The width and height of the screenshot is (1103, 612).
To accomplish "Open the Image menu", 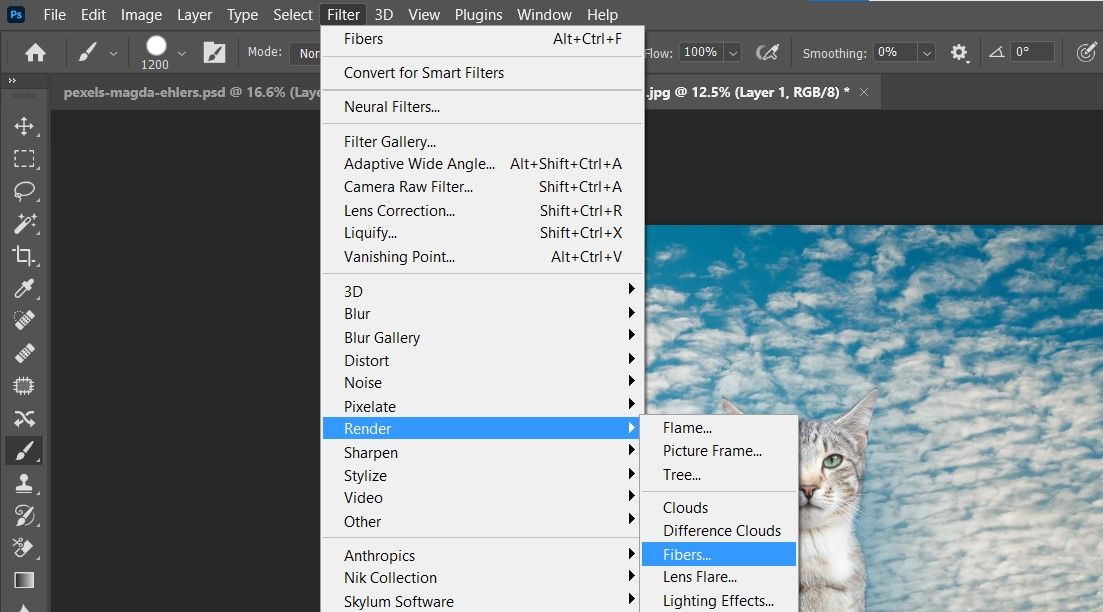I will 141,15.
